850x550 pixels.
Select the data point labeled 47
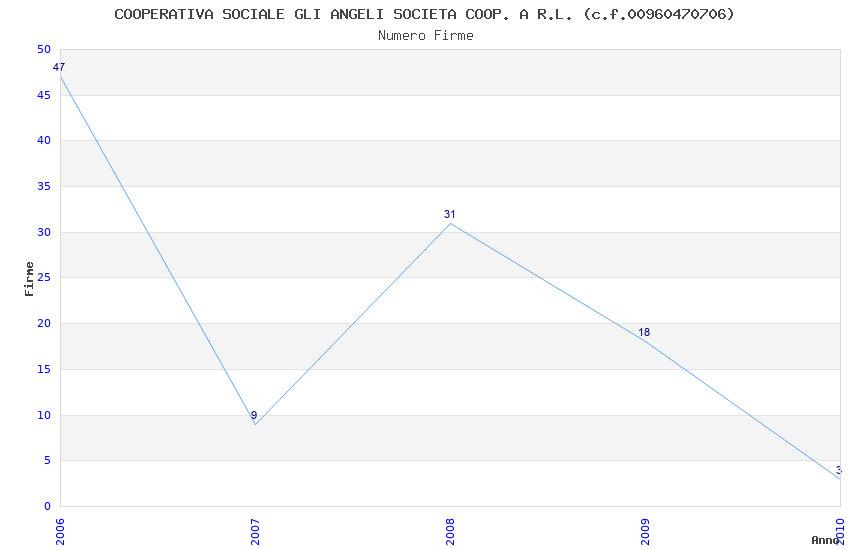click(x=60, y=77)
